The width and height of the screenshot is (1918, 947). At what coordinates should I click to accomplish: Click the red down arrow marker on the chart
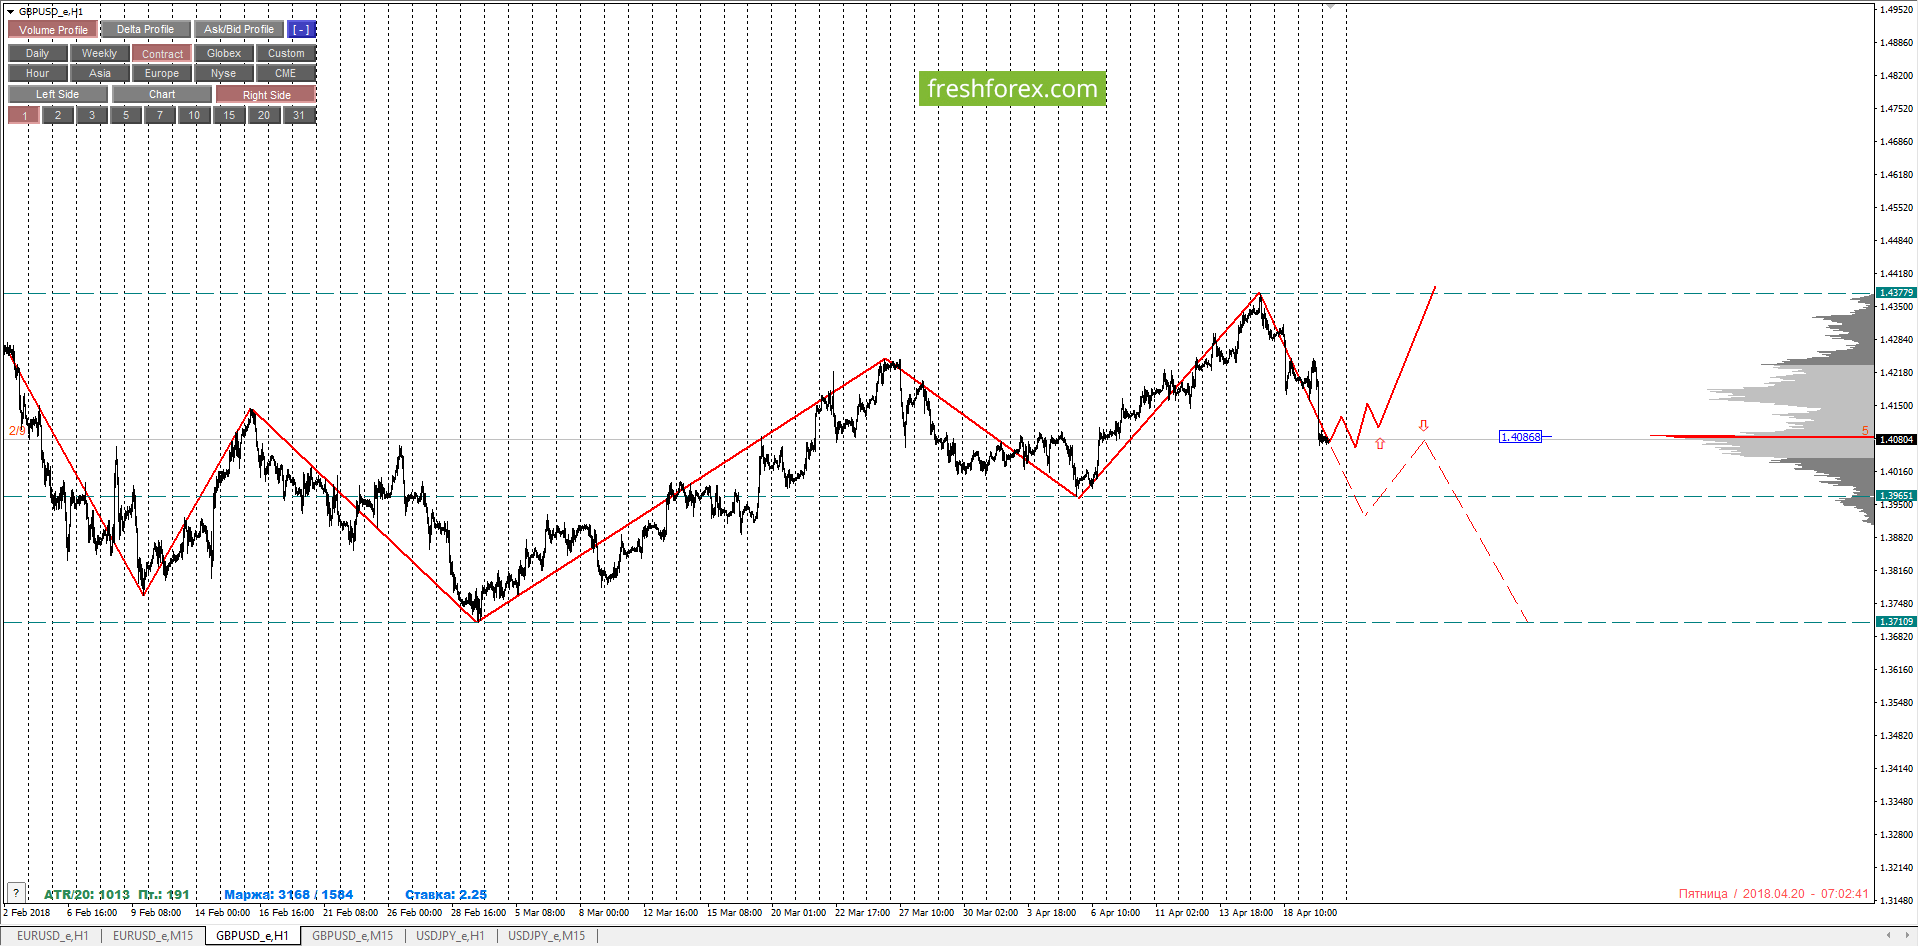coord(1423,426)
